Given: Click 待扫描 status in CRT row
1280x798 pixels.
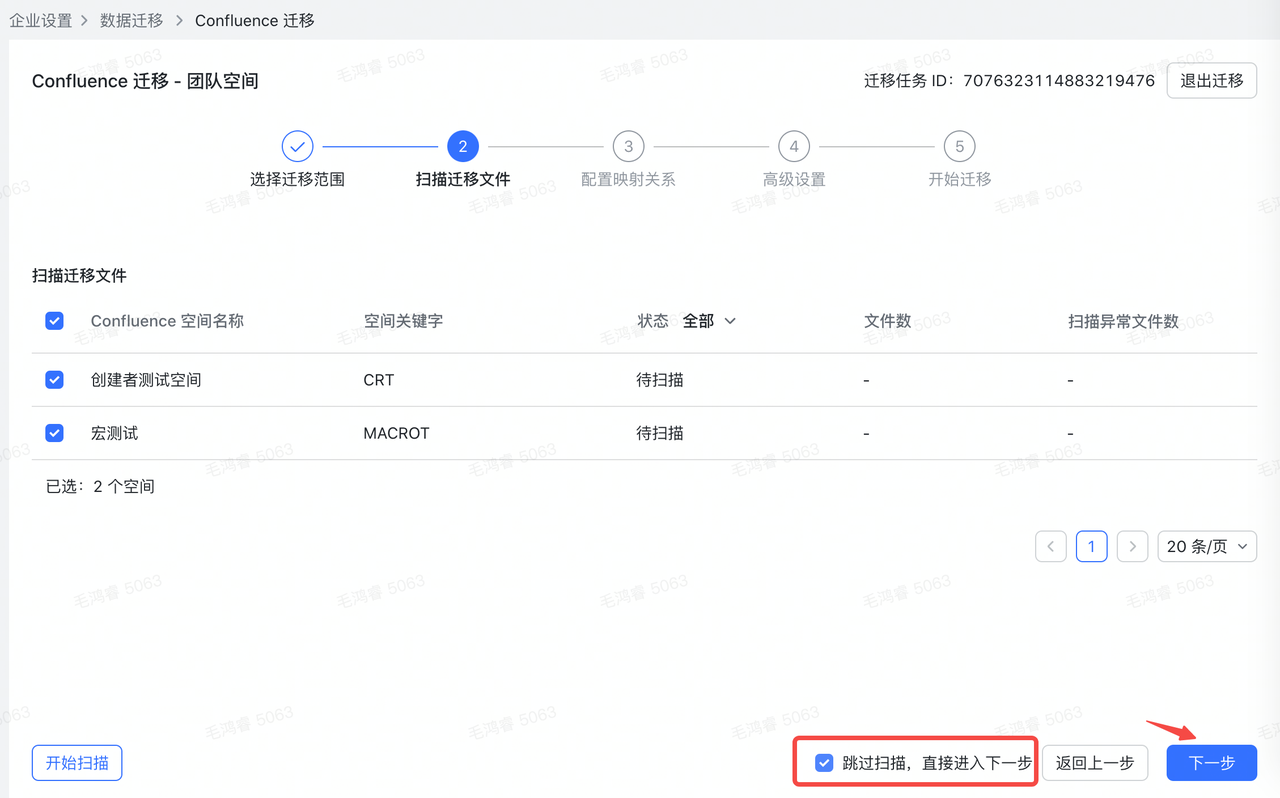Looking at the screenshot, I should (x=660, y=380).
